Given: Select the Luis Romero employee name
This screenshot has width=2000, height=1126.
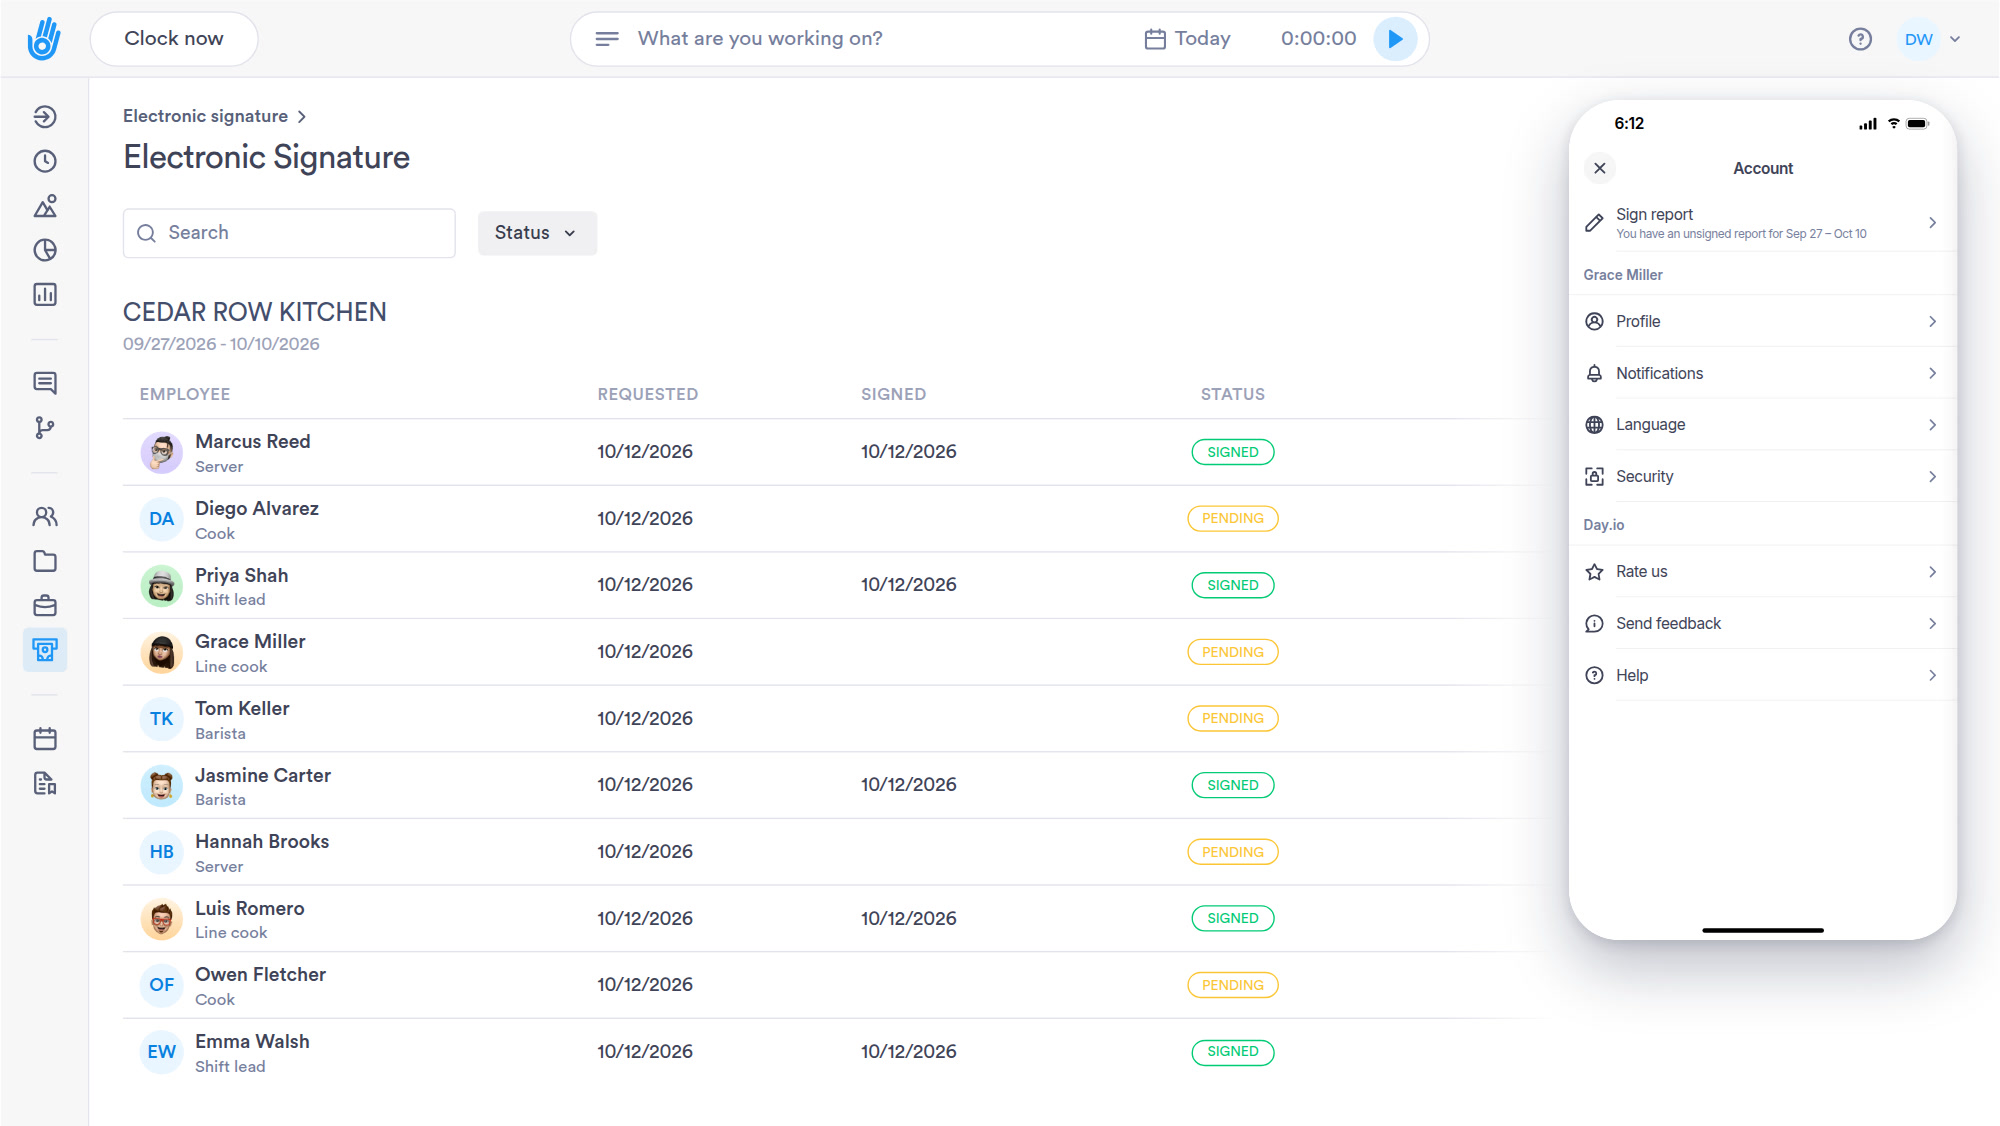Looking at the screenshot, I should click(x=250, y=908).
